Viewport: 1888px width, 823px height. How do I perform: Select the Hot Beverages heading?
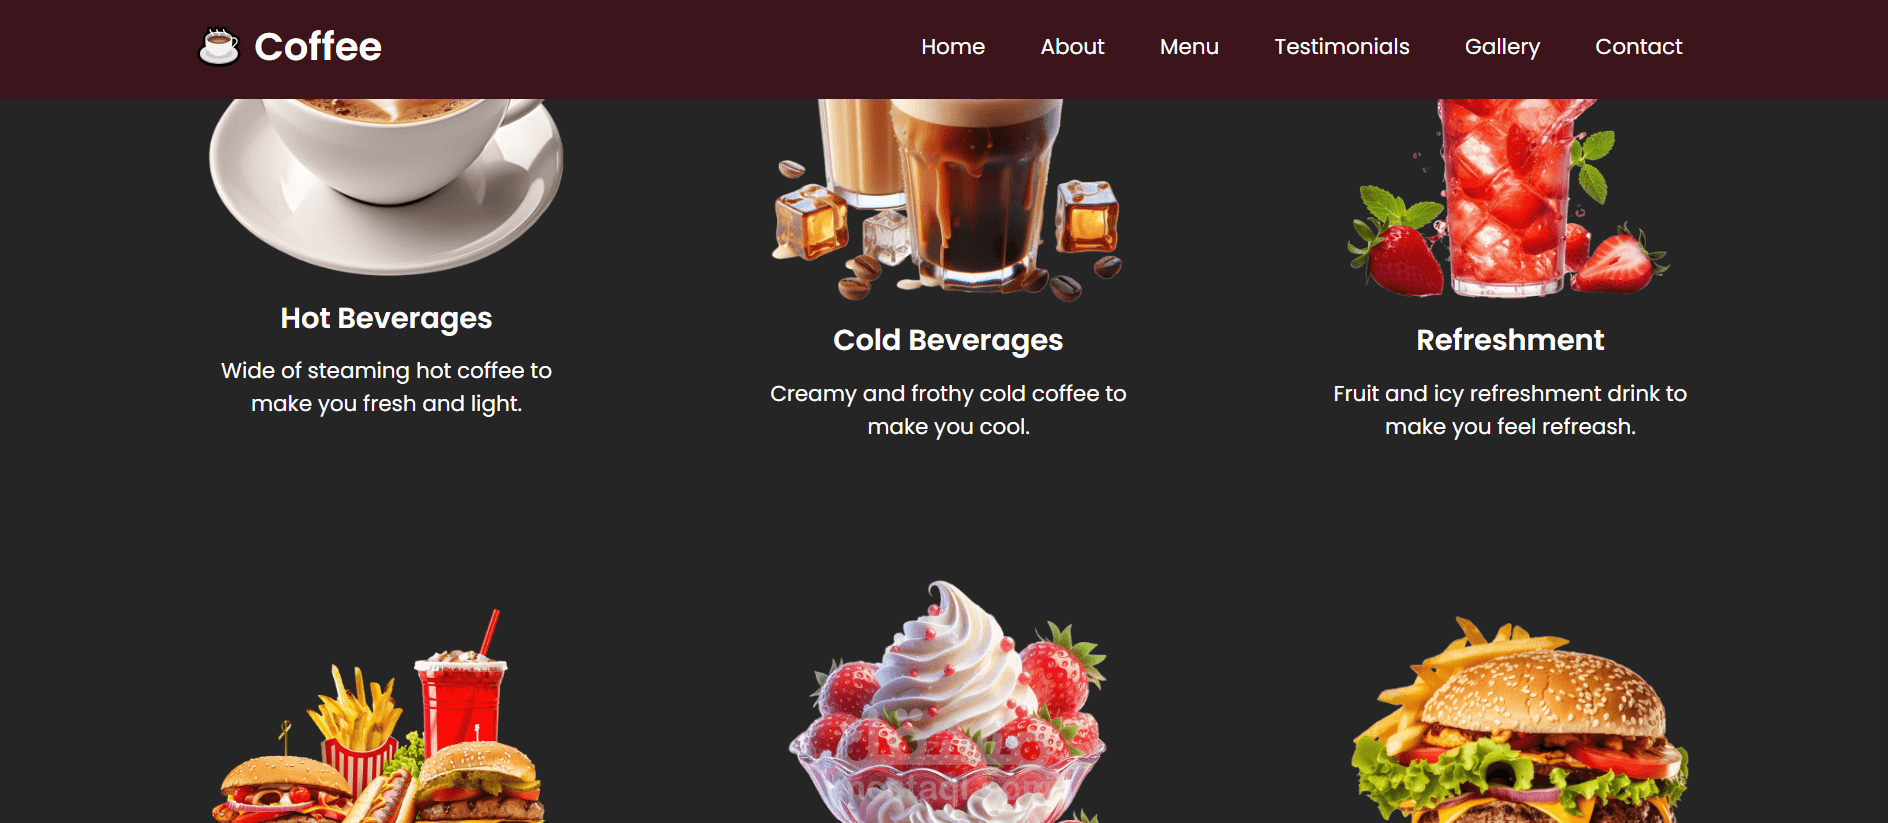(x=386, y=318)
